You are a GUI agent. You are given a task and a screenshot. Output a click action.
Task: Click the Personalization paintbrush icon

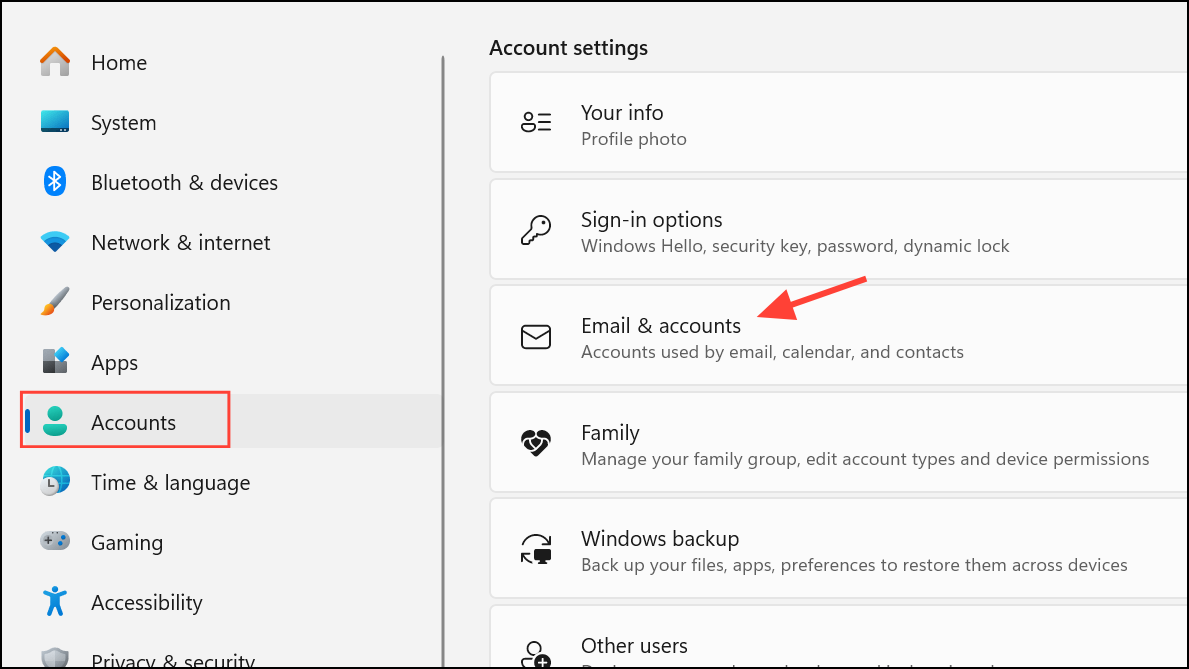point(55,301)
